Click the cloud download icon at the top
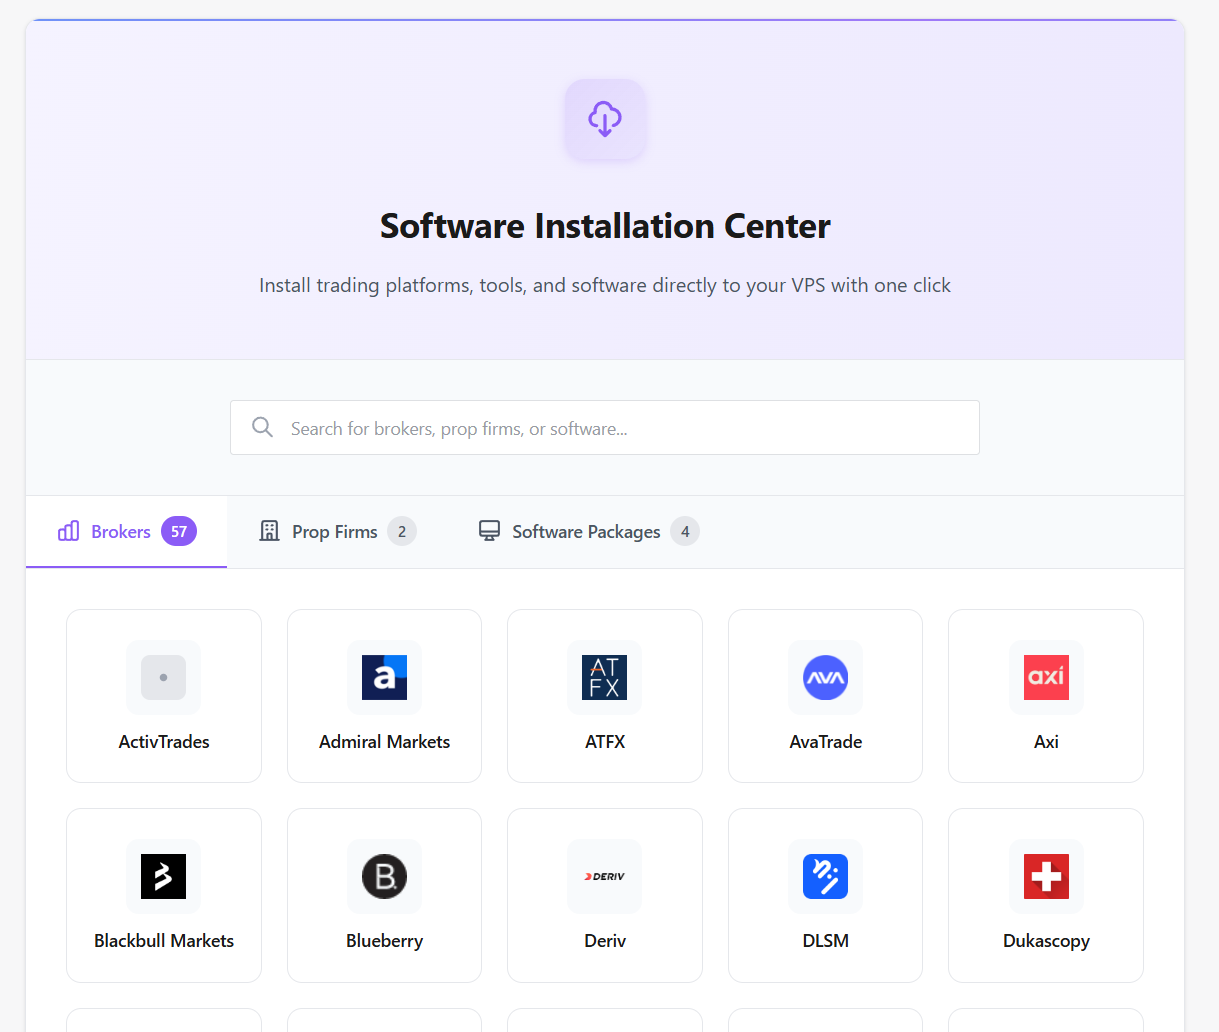1219x1032 pixels. (604, 119)
